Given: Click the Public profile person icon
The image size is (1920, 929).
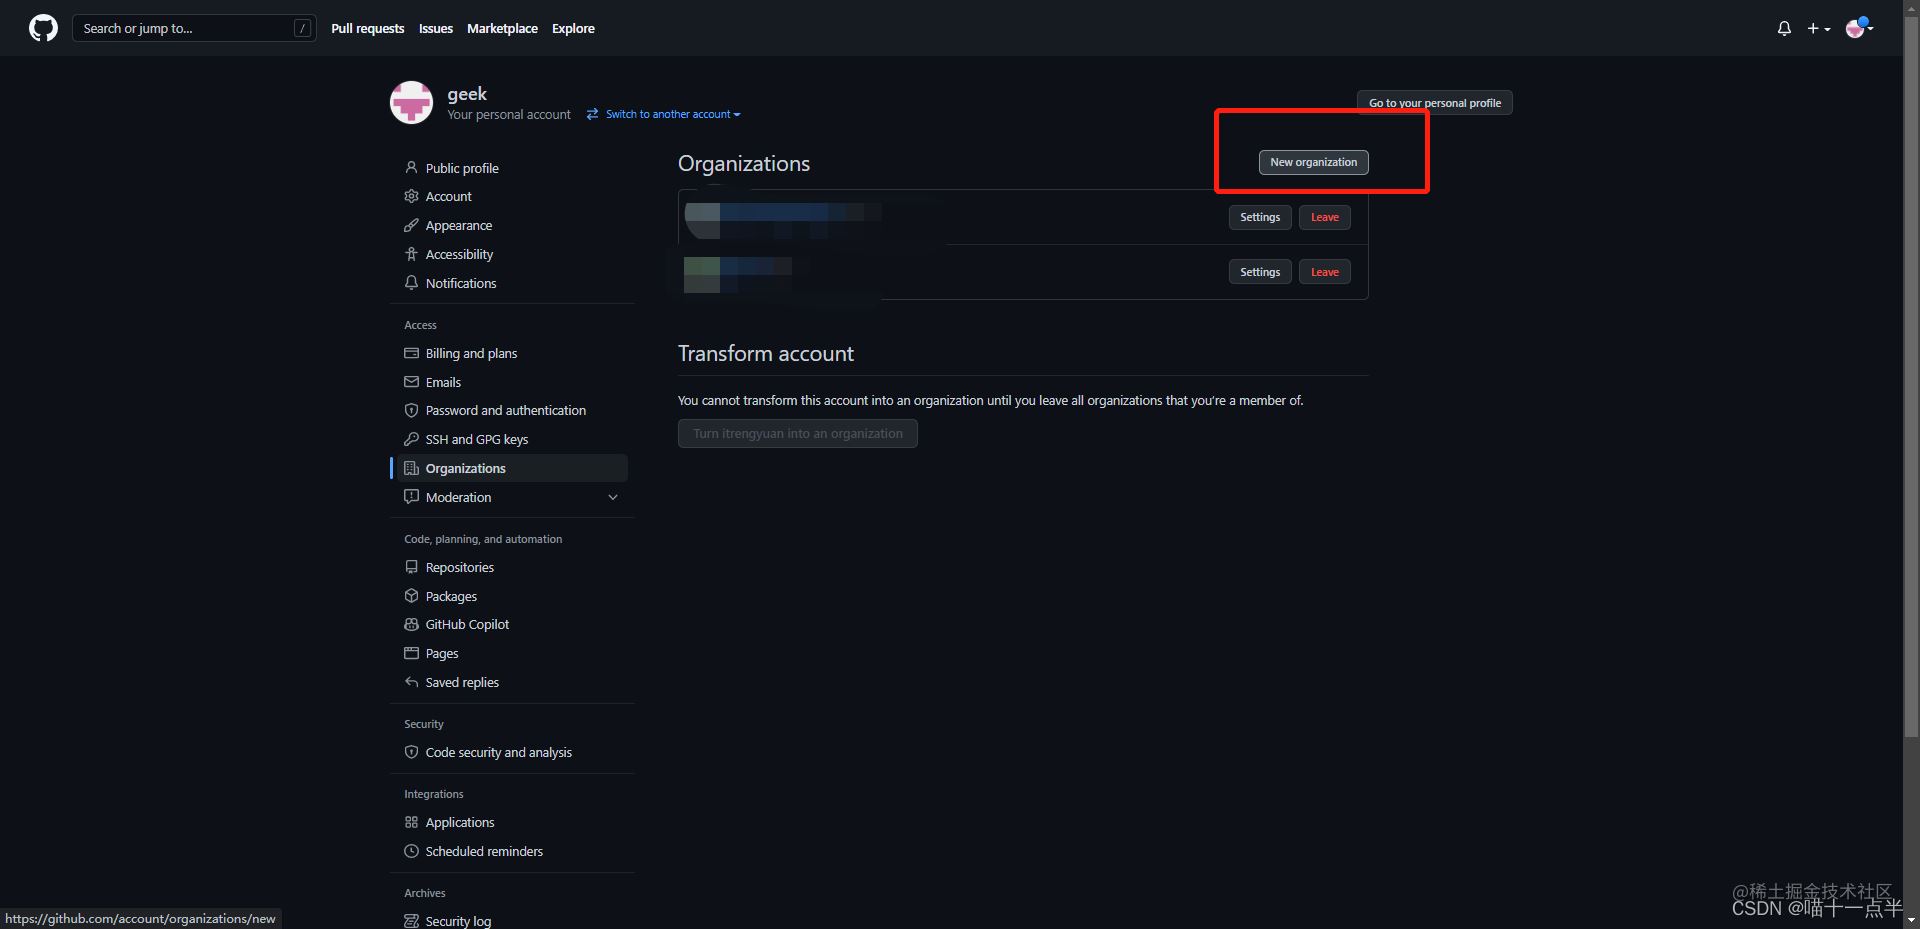Looking at the screenshot, I should pos(411,168).
